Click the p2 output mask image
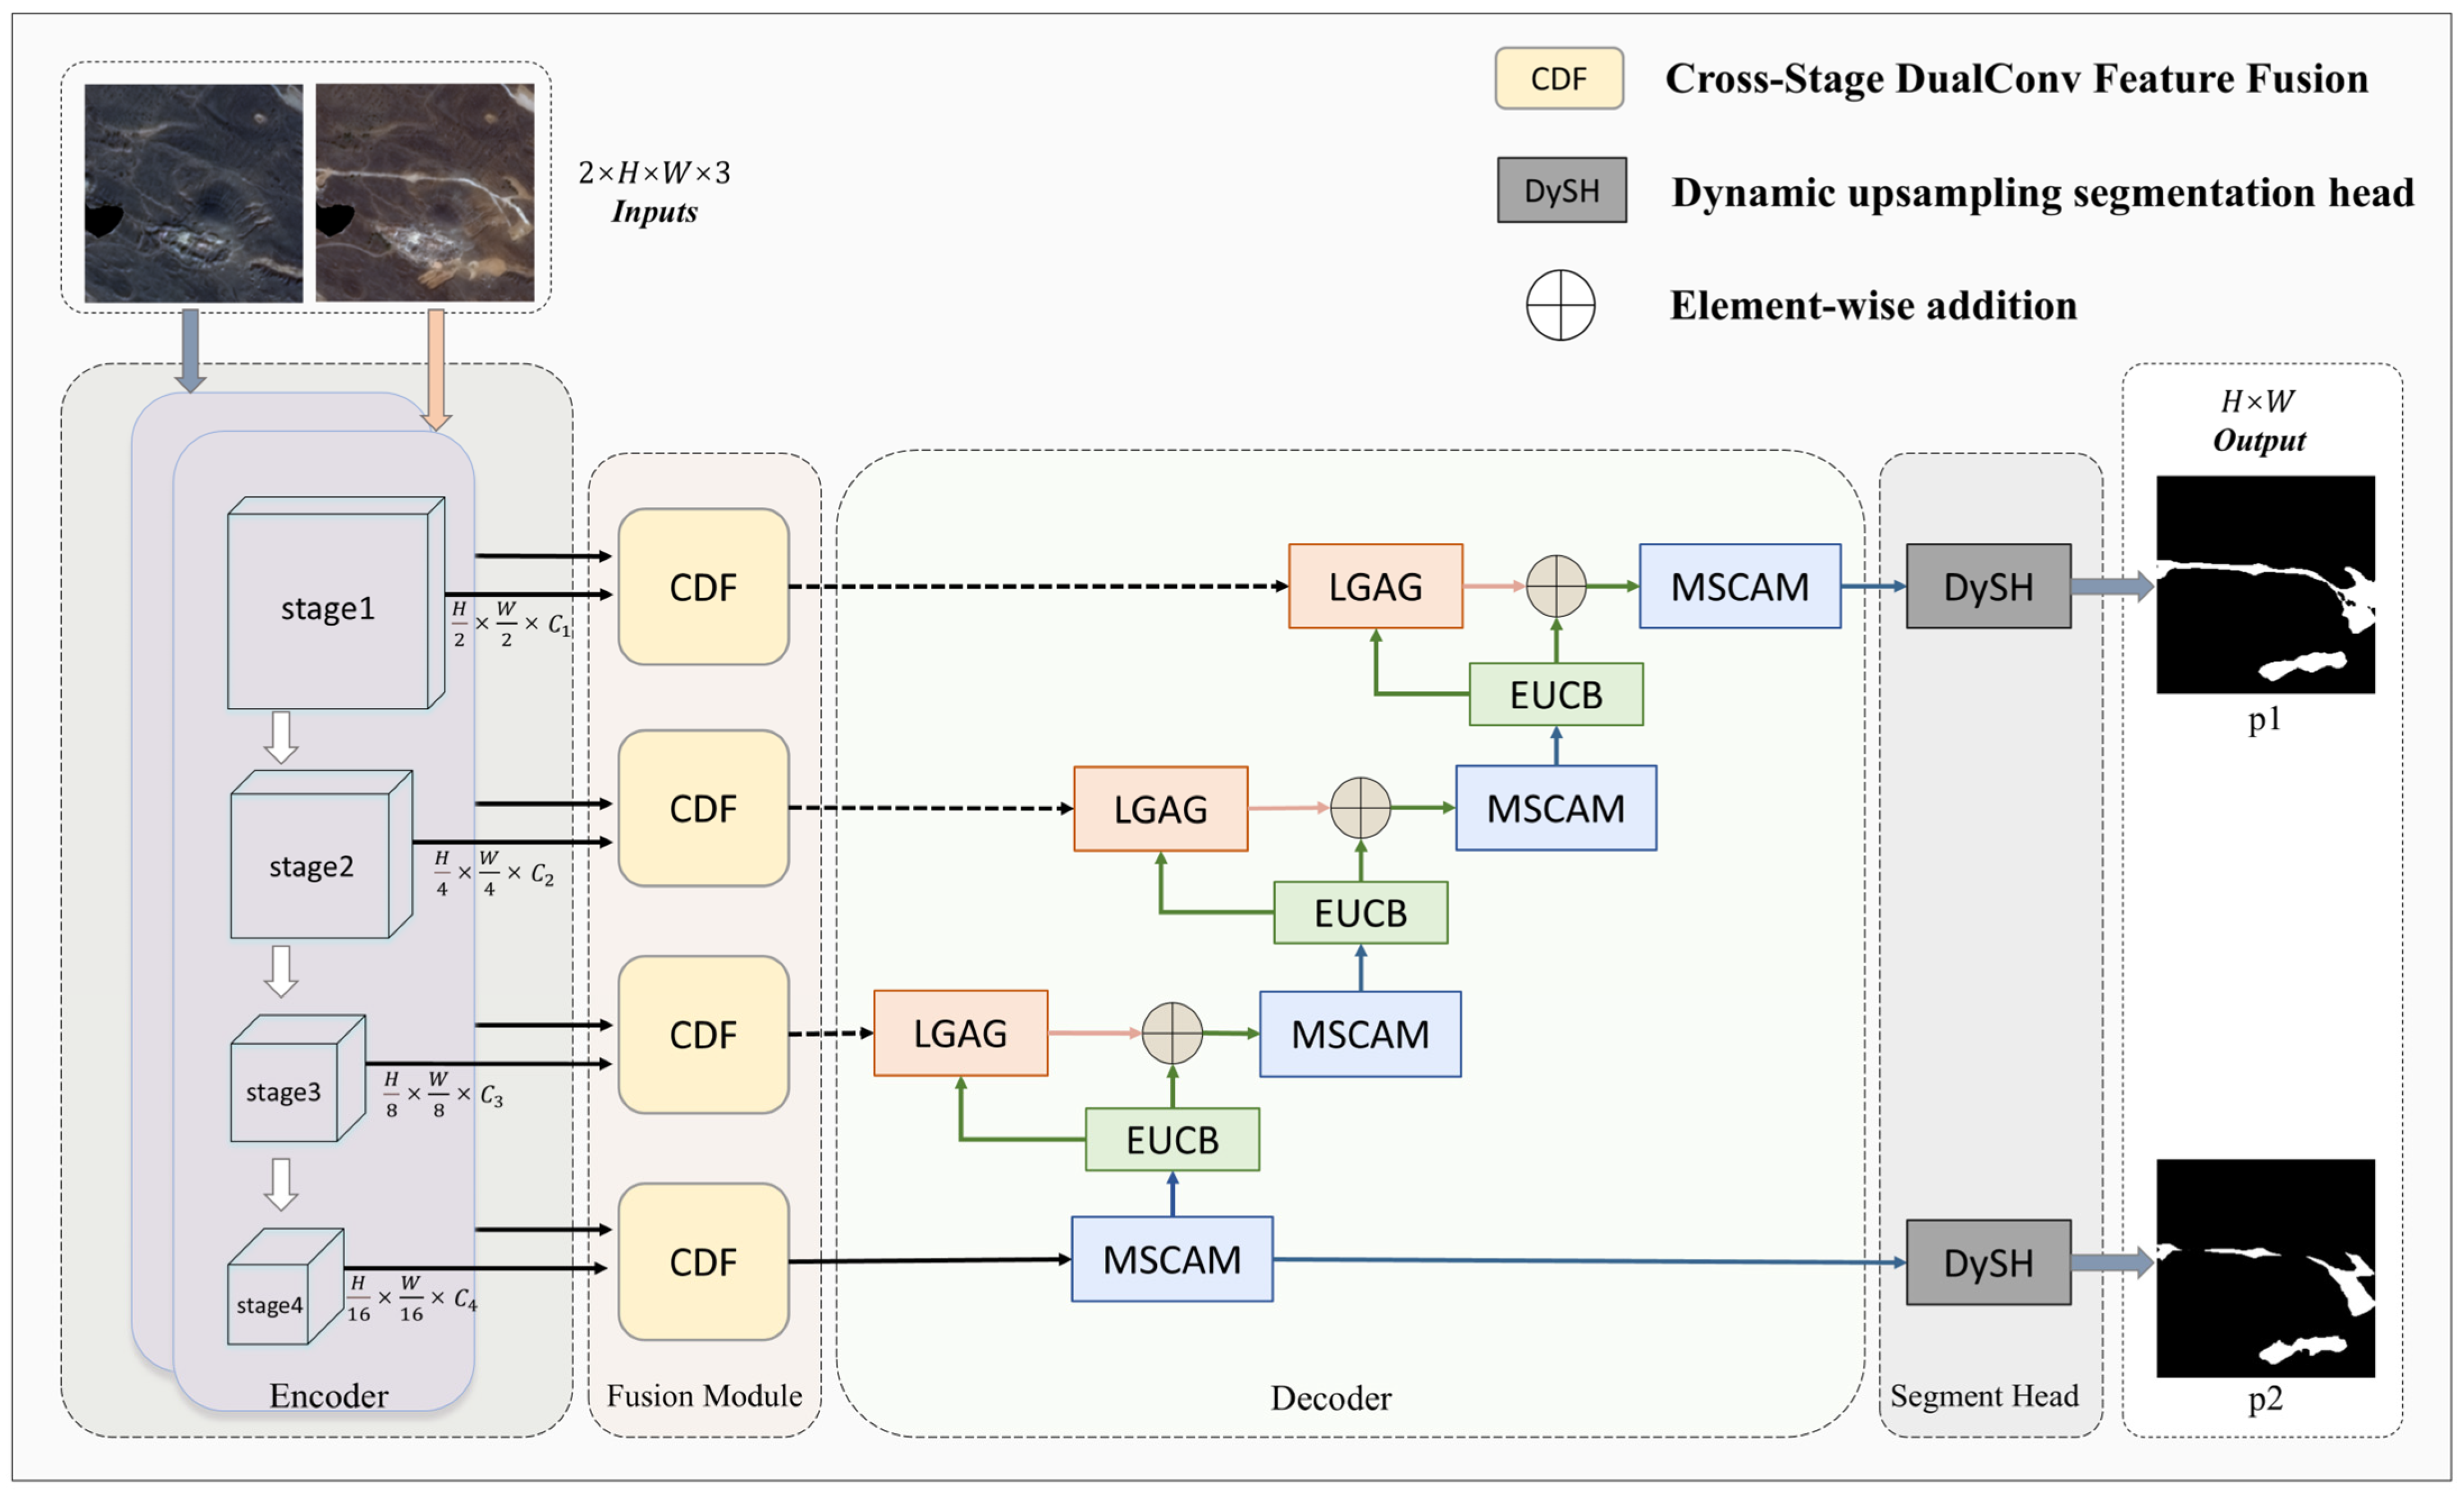2464x1499 pixels. (2265, 1268)
